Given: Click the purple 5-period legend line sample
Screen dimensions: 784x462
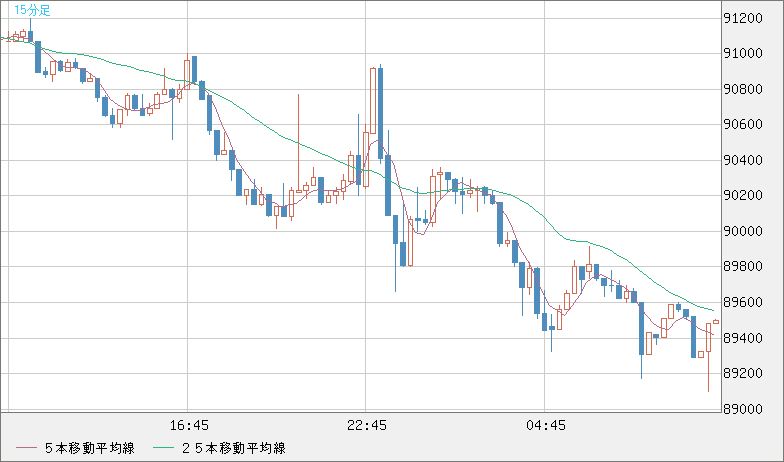Looking at the screenshot, I should [x=26, y=448].
